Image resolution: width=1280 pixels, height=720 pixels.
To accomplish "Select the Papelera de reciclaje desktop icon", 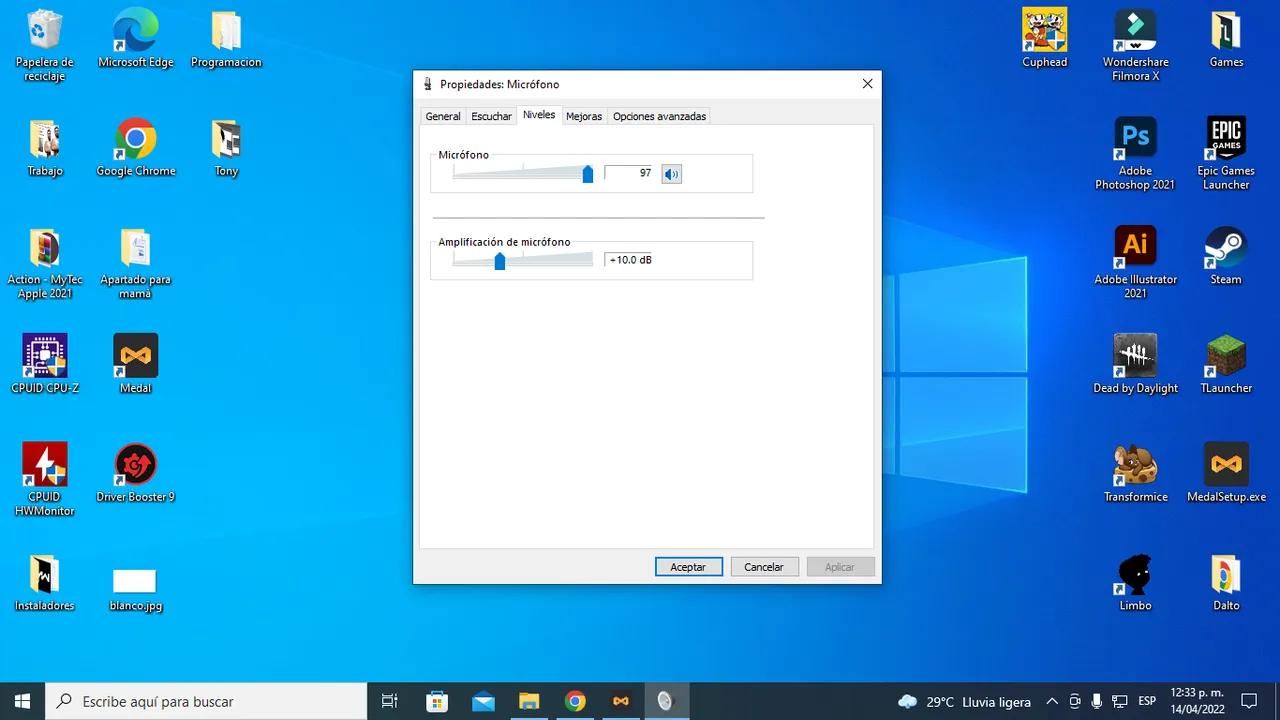I will [45, 45].
